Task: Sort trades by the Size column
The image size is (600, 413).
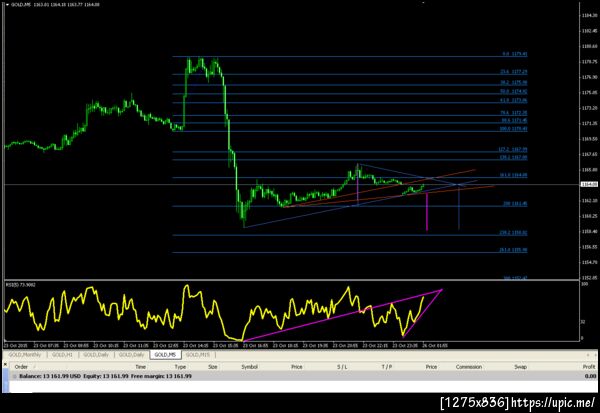Action: (x=212, y=367)
